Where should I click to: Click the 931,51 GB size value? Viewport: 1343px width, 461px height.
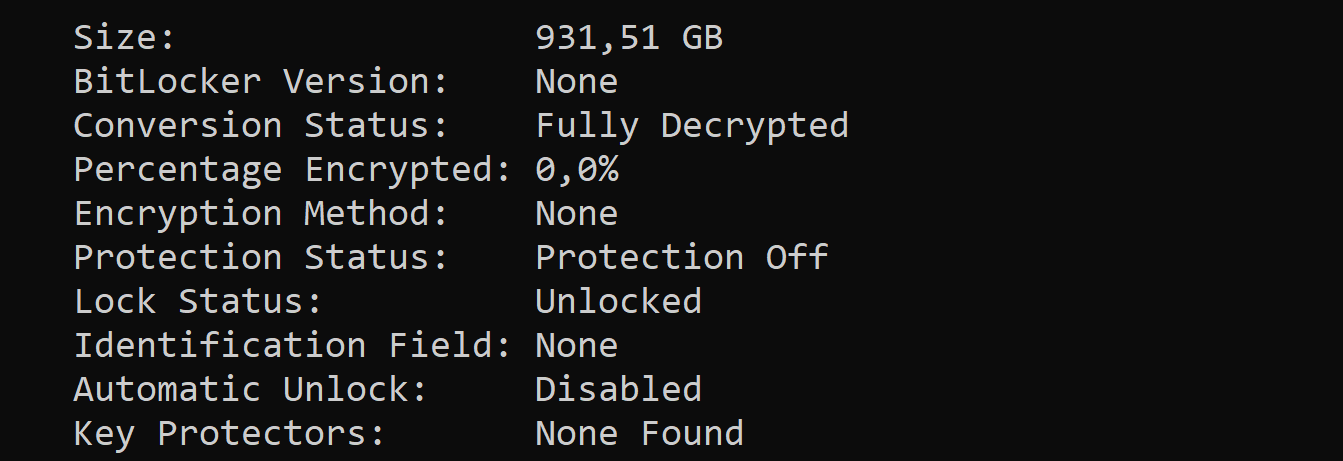pos(629,38)
